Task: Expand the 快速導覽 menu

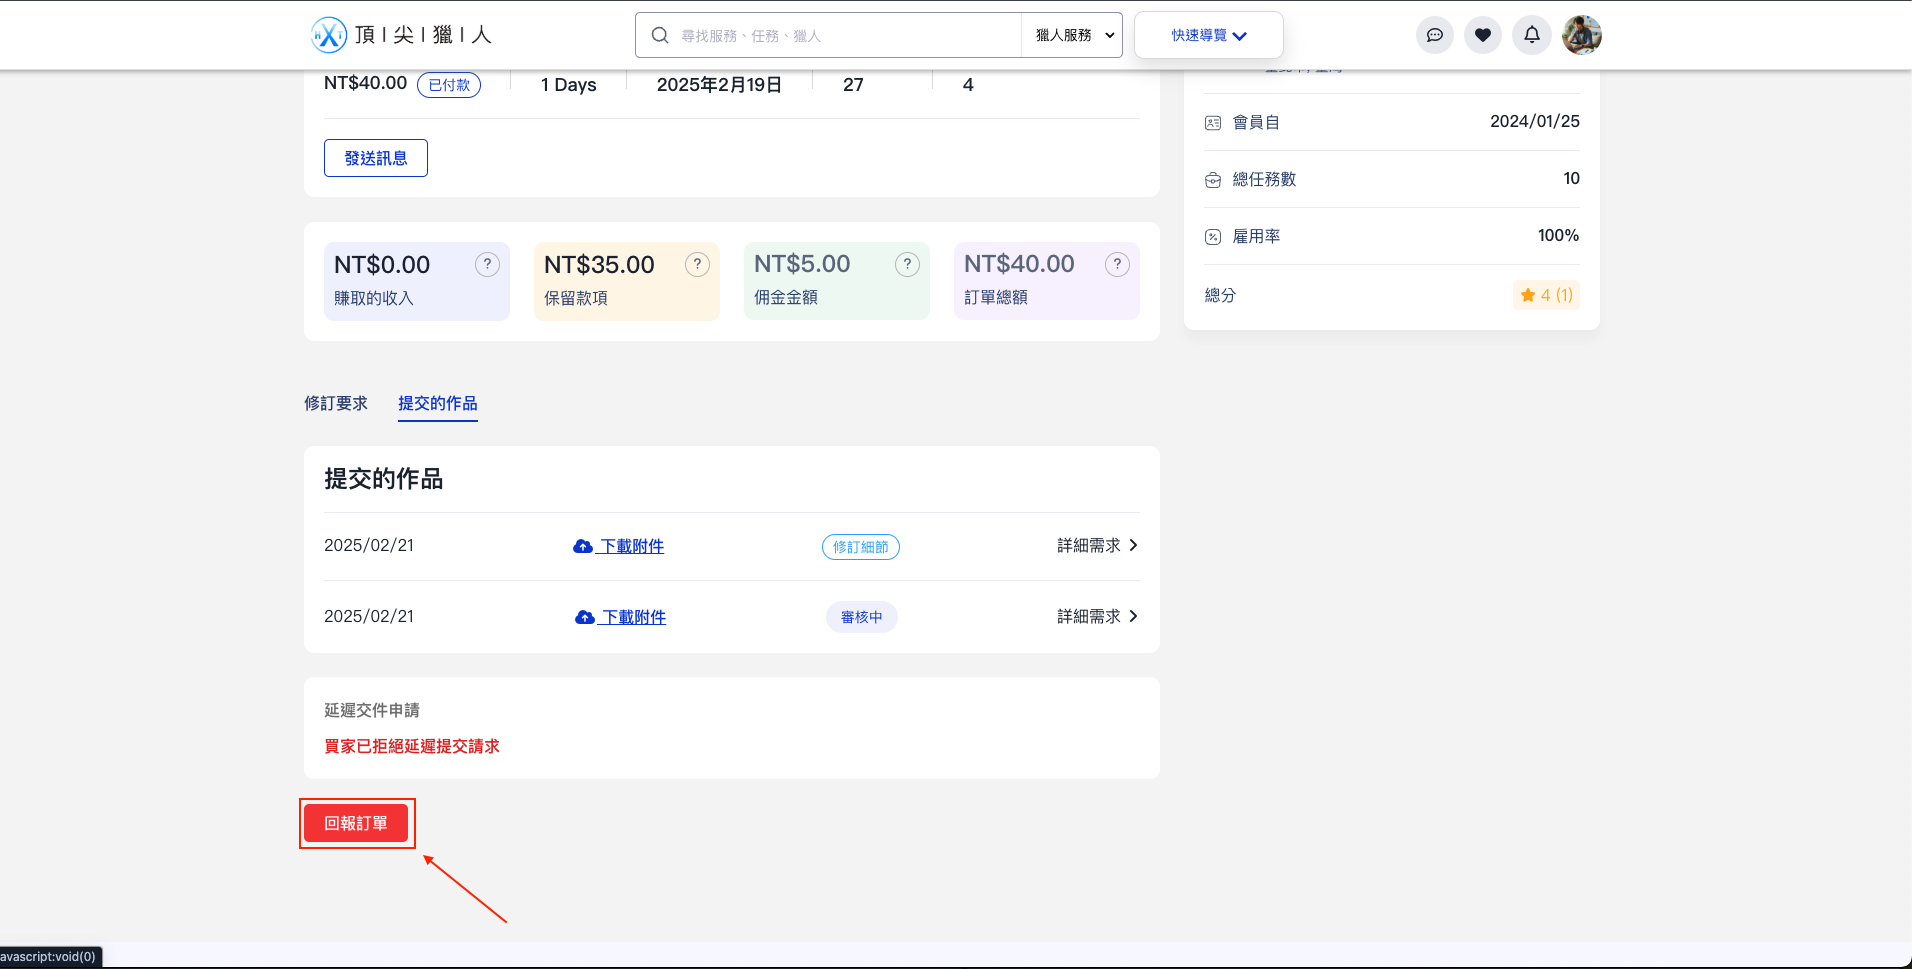Action: [x=1207, y=34]
